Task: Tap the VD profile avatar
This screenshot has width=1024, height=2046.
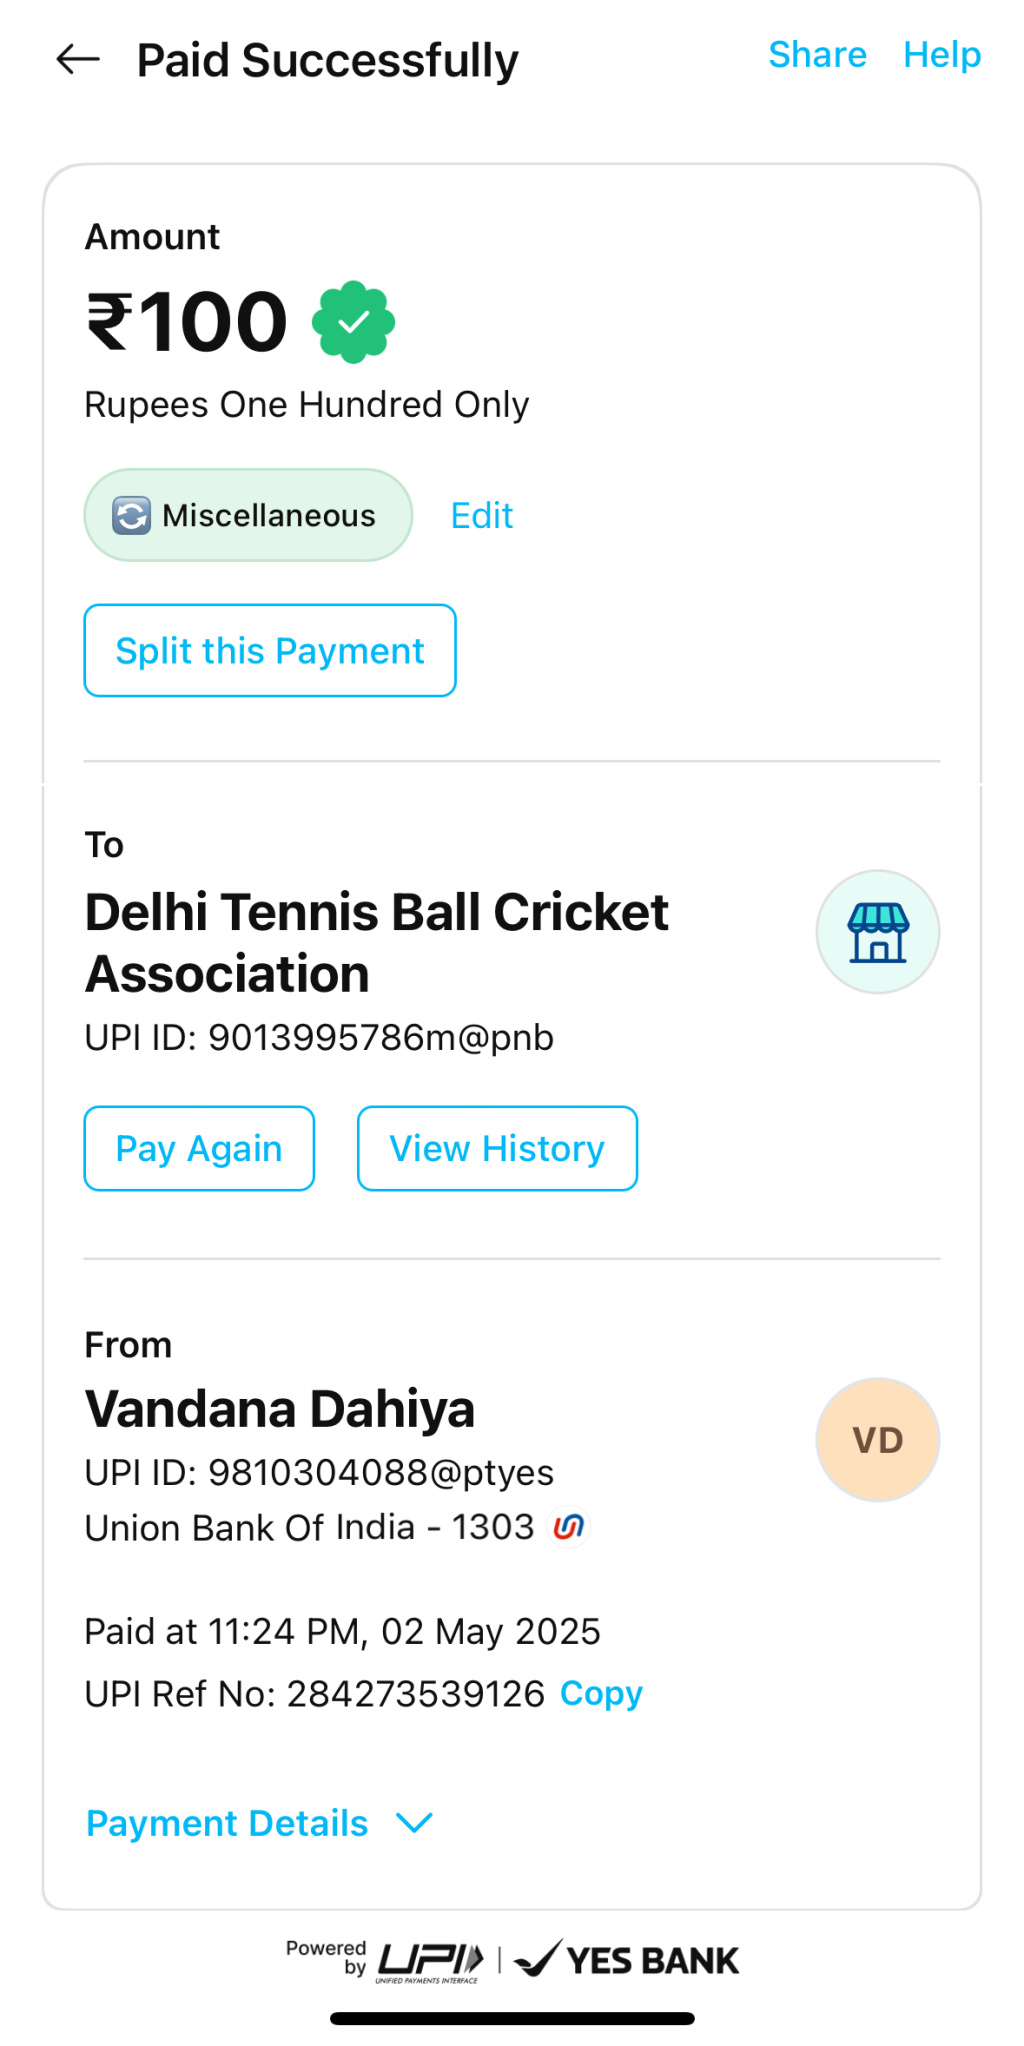Action: pos(877,1440)
